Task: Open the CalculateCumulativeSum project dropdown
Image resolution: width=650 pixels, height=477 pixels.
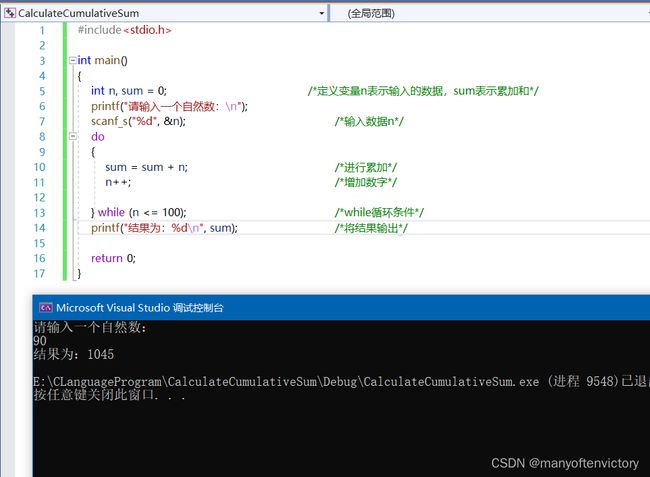Action: pyautogui.click(x=321, y=13)
